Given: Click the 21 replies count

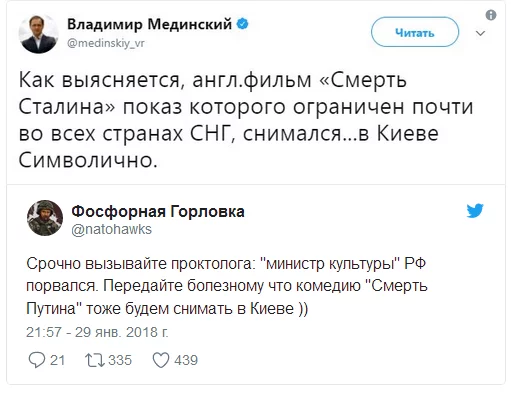Looking at the screenshot, I should 57,360.
